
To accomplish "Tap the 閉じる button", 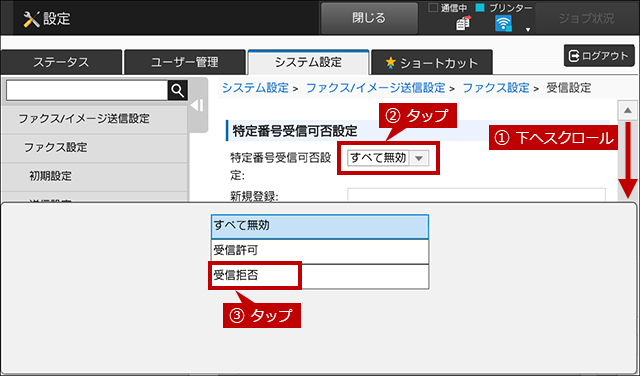I will tap(369, 18).
